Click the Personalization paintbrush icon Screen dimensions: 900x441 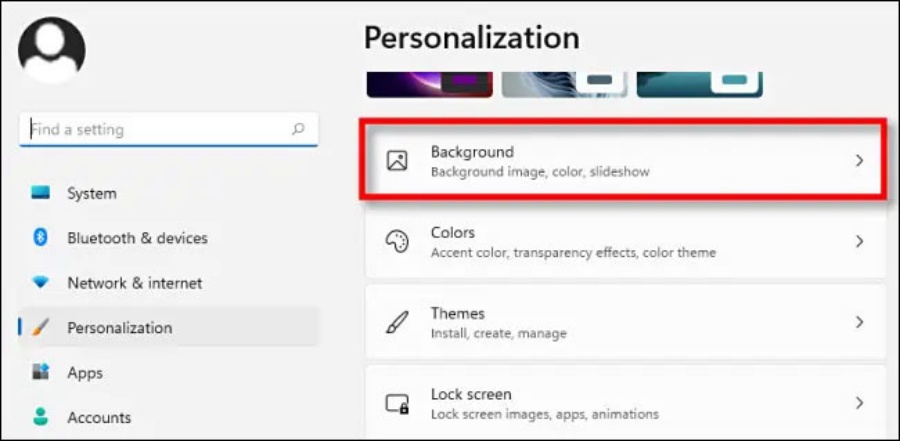[x=40, y=327]
